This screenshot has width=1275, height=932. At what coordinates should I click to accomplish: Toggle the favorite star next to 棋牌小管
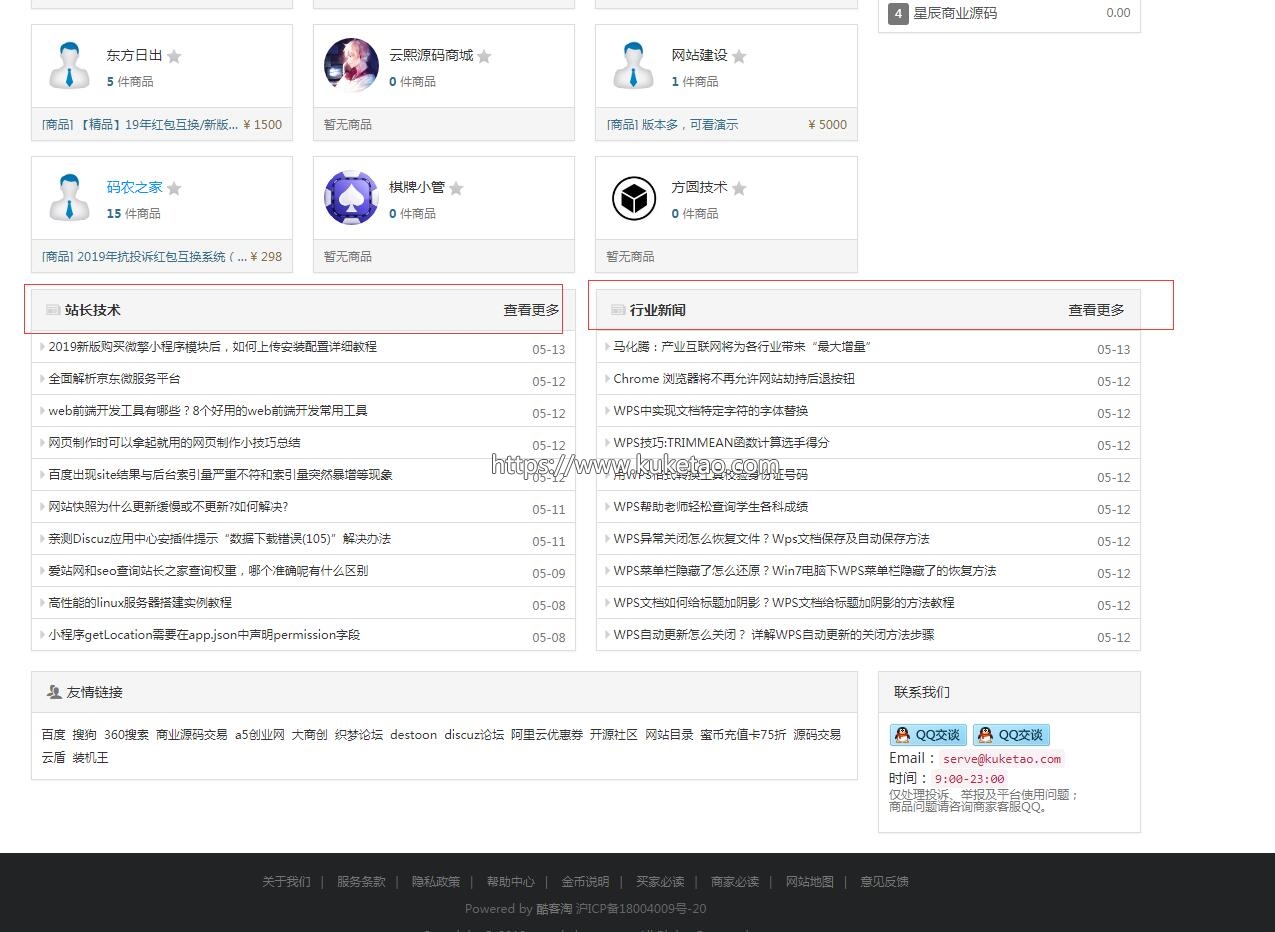456,189
